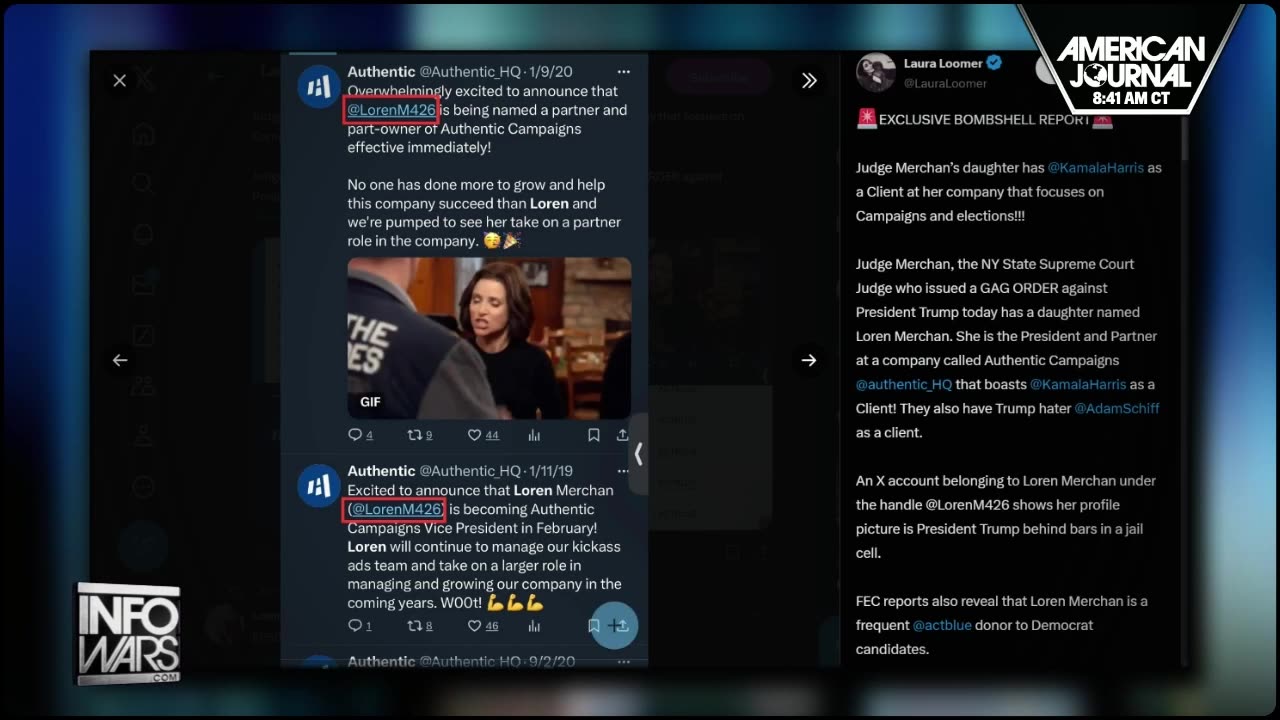This screenshot has width=1280, height=720.
Task: Open more options on the 1/11/19 Authentic tweet
Action: [x=624, y=471]
